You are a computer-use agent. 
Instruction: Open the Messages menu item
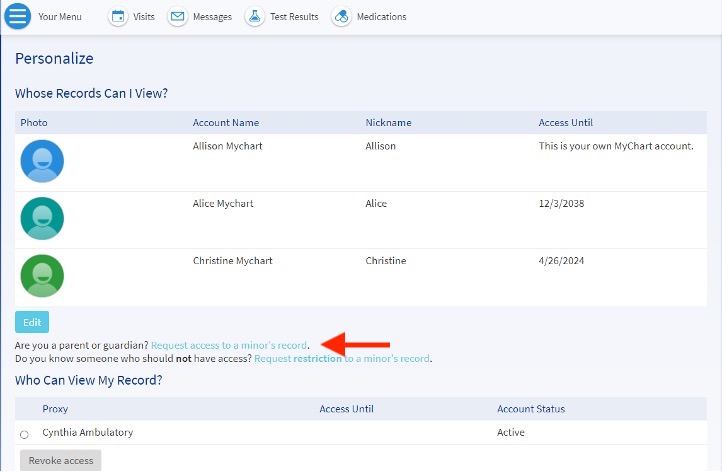pyautogui.click(x=212, y=17)
